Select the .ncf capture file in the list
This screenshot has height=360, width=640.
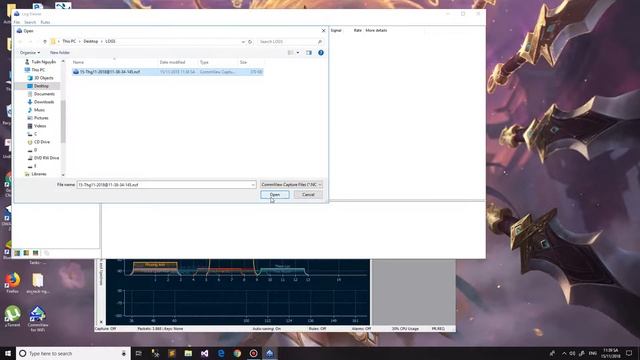pos(167,72)
